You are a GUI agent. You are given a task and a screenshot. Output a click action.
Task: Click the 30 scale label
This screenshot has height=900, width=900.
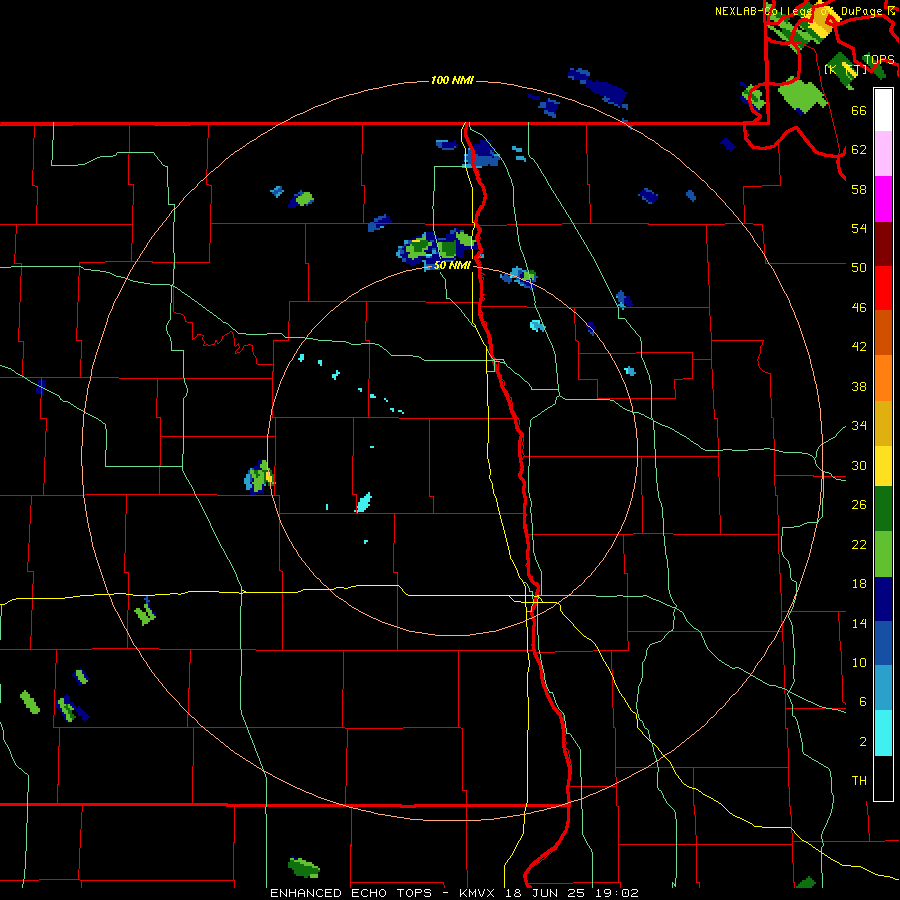pyautogui.click(x=859, y=465)
